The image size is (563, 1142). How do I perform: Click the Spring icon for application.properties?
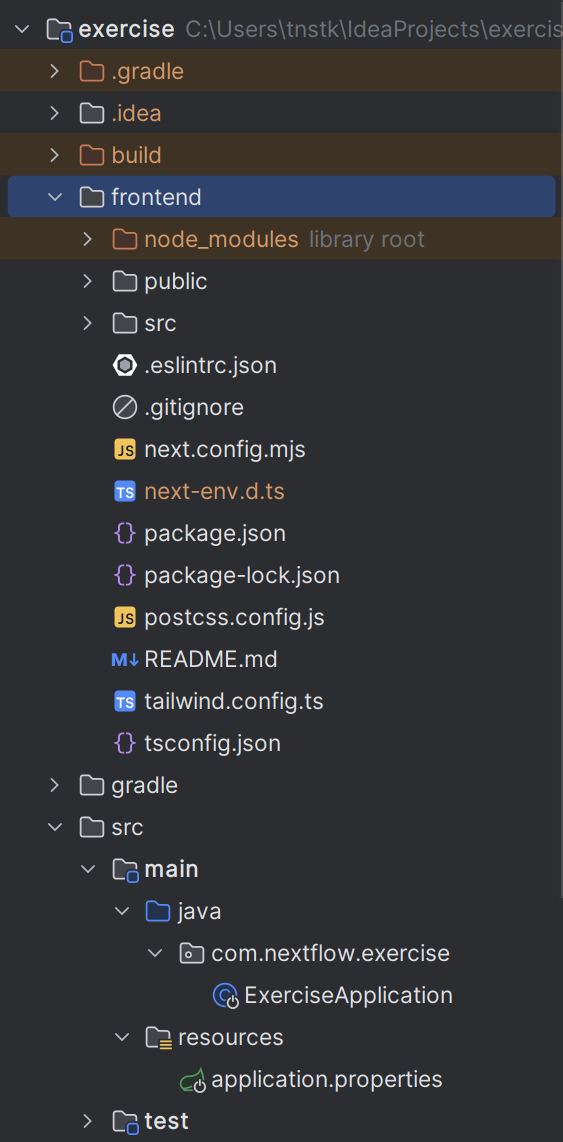coord(193,1079)
